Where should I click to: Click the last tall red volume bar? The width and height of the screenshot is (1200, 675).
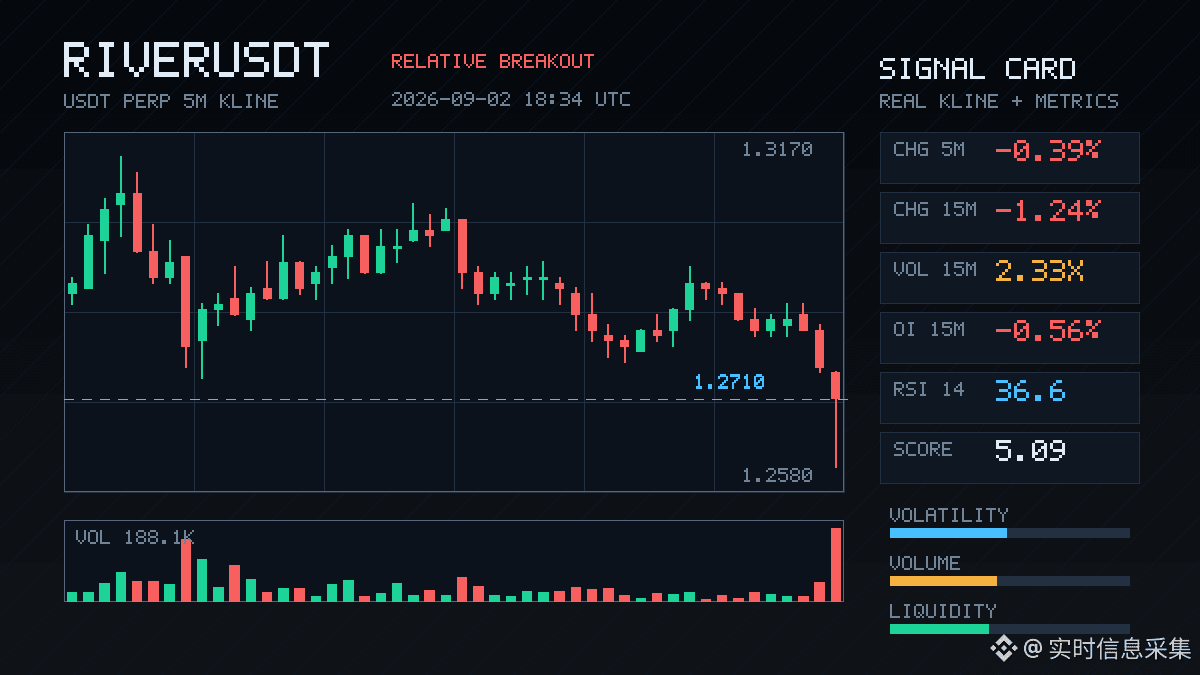pyautogui.click(x=836, y=564)
